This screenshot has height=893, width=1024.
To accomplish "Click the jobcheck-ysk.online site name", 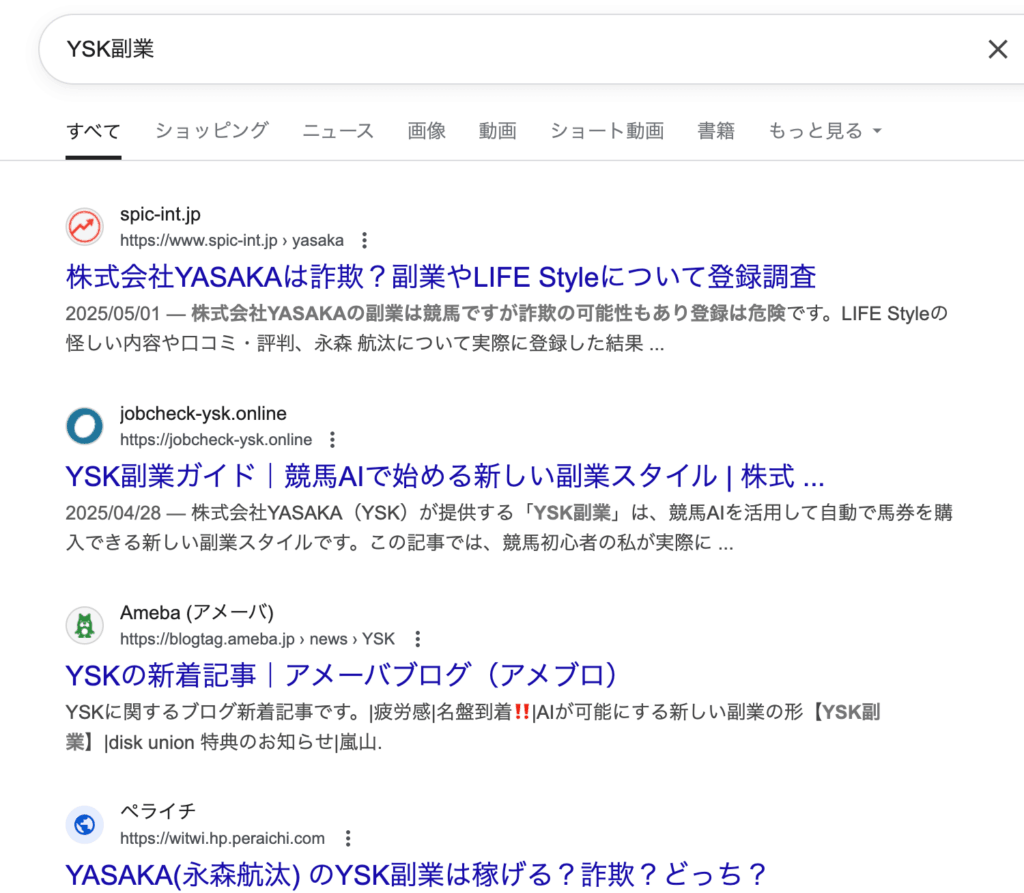I will tap(203, 414).
